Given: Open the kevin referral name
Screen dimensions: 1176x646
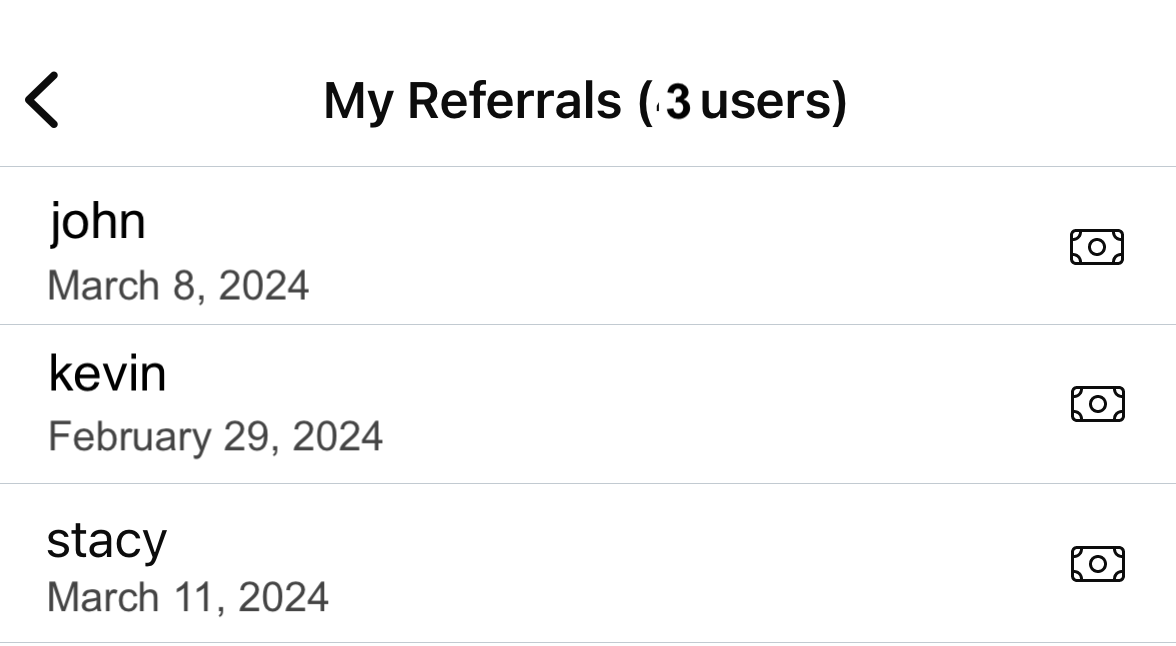Looking at the screenshot, I should point(107,374).
